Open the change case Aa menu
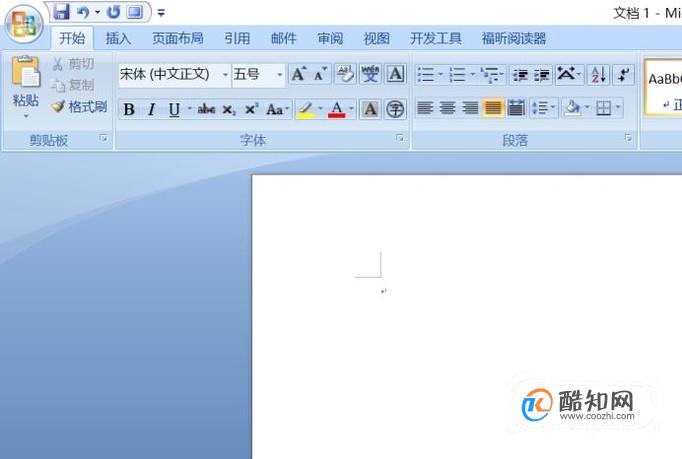 277,109
